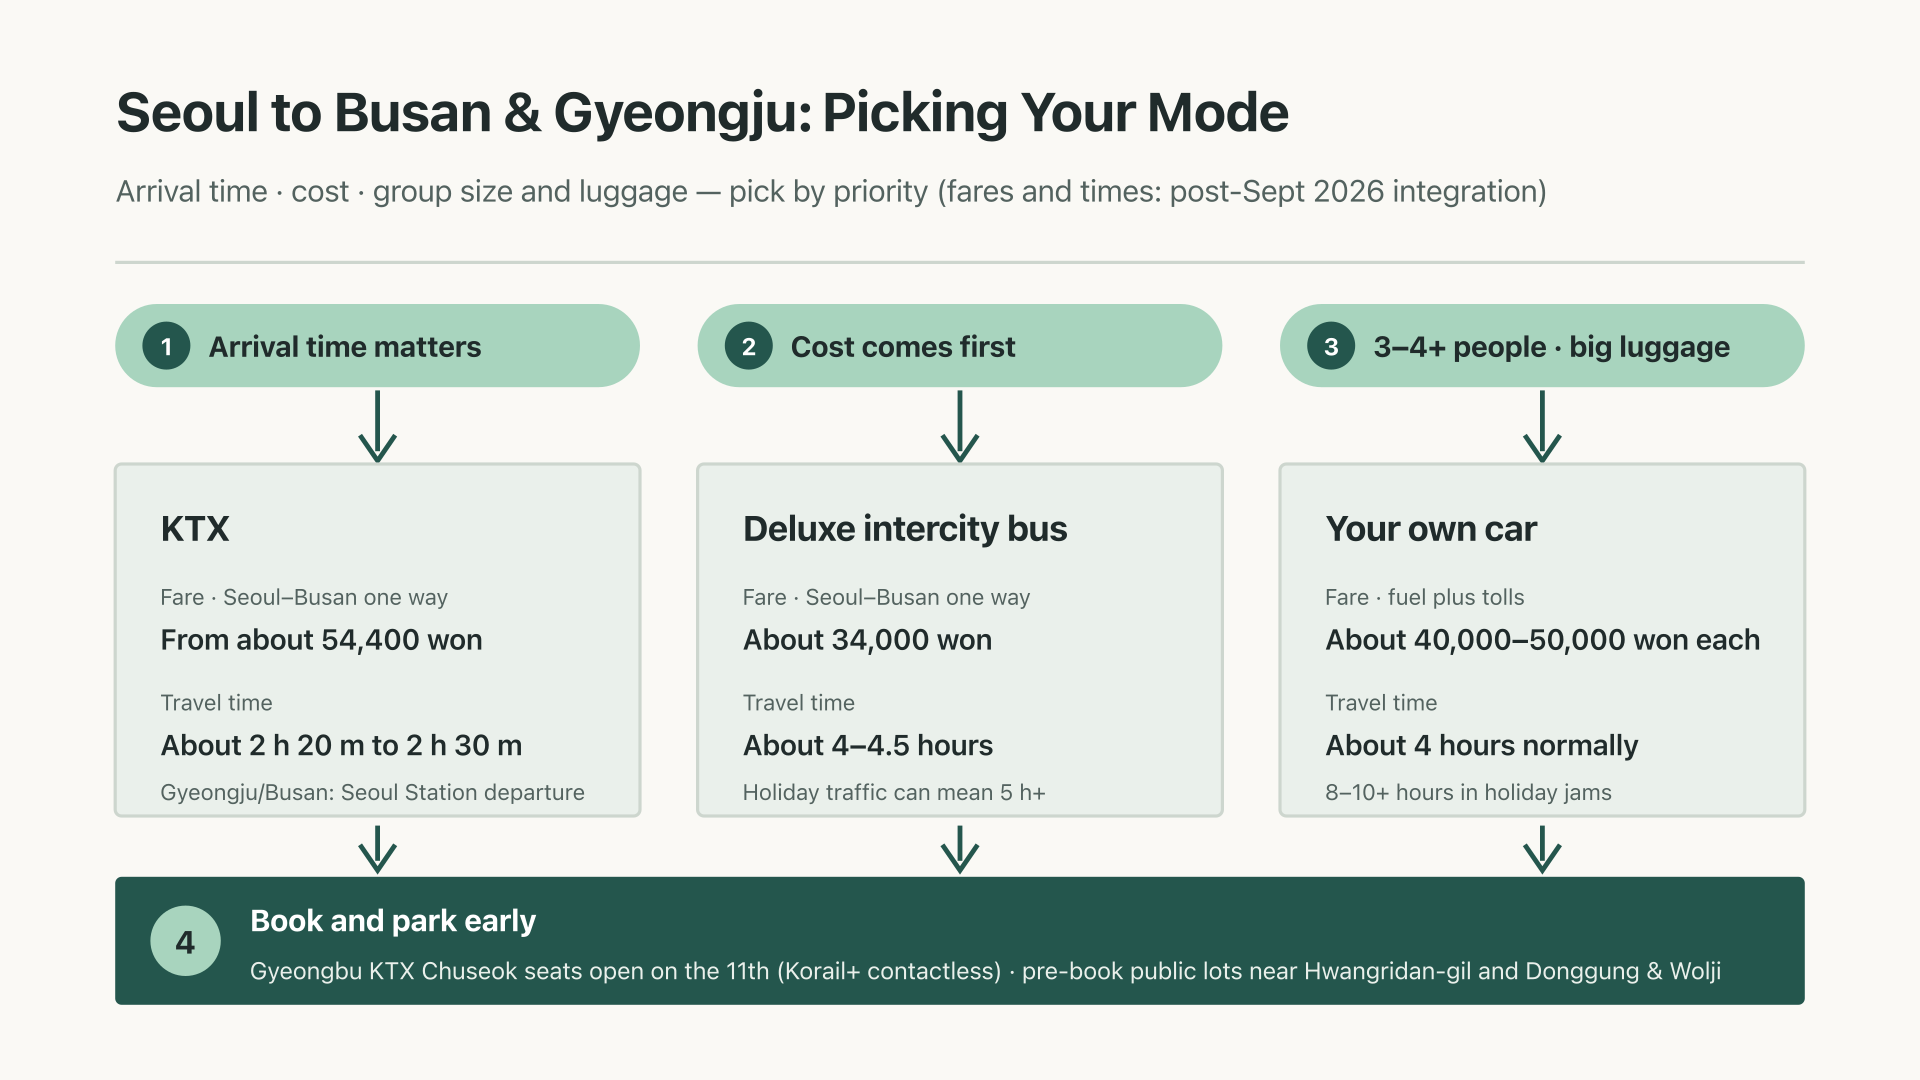
Task: Click 'Travel time' label in car card
Action: click(1381, 703)
